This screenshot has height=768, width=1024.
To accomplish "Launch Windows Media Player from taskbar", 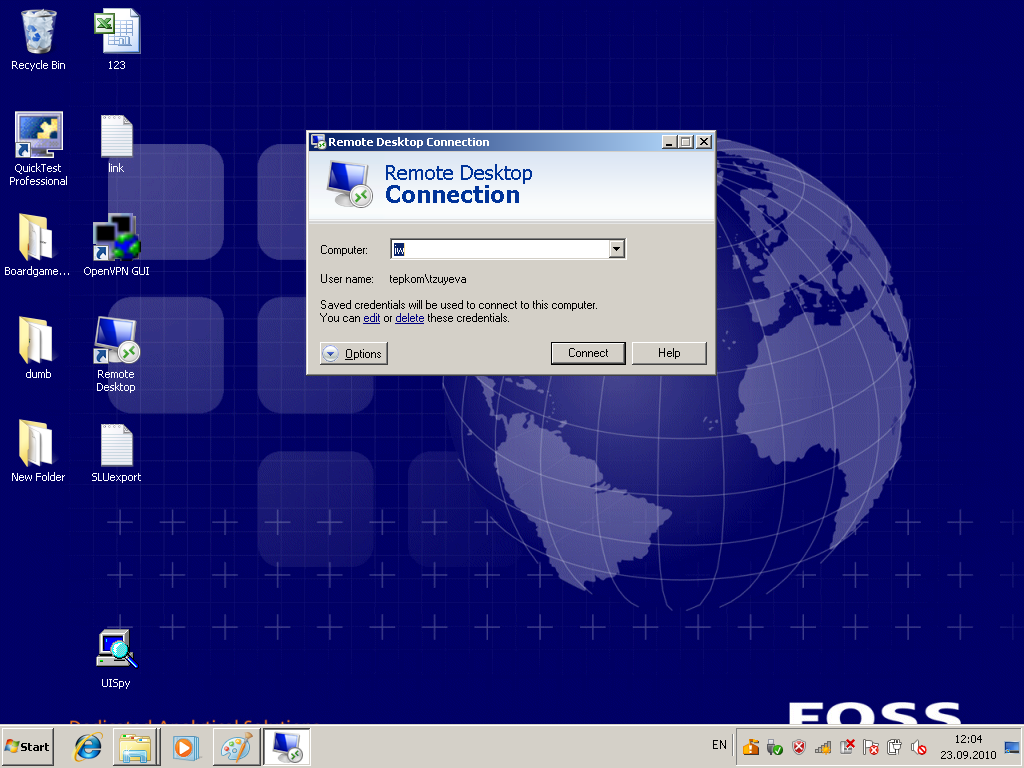I will pyautogui.click(x=186, y=747).
